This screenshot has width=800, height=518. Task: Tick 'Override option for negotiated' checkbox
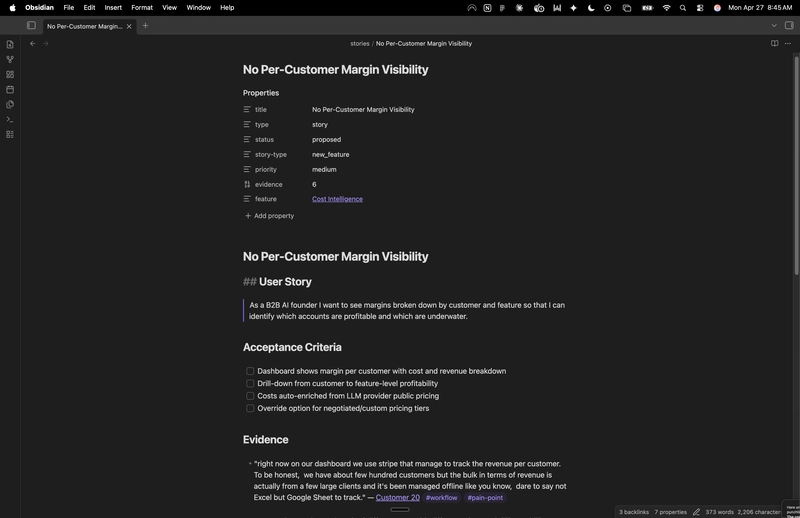coord(250,408)
